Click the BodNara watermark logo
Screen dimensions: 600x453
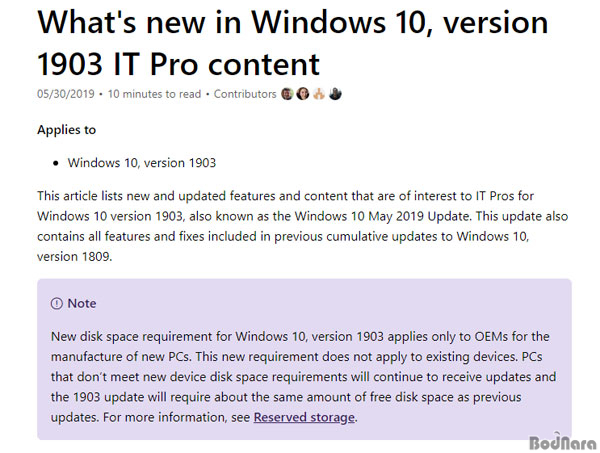563,442
